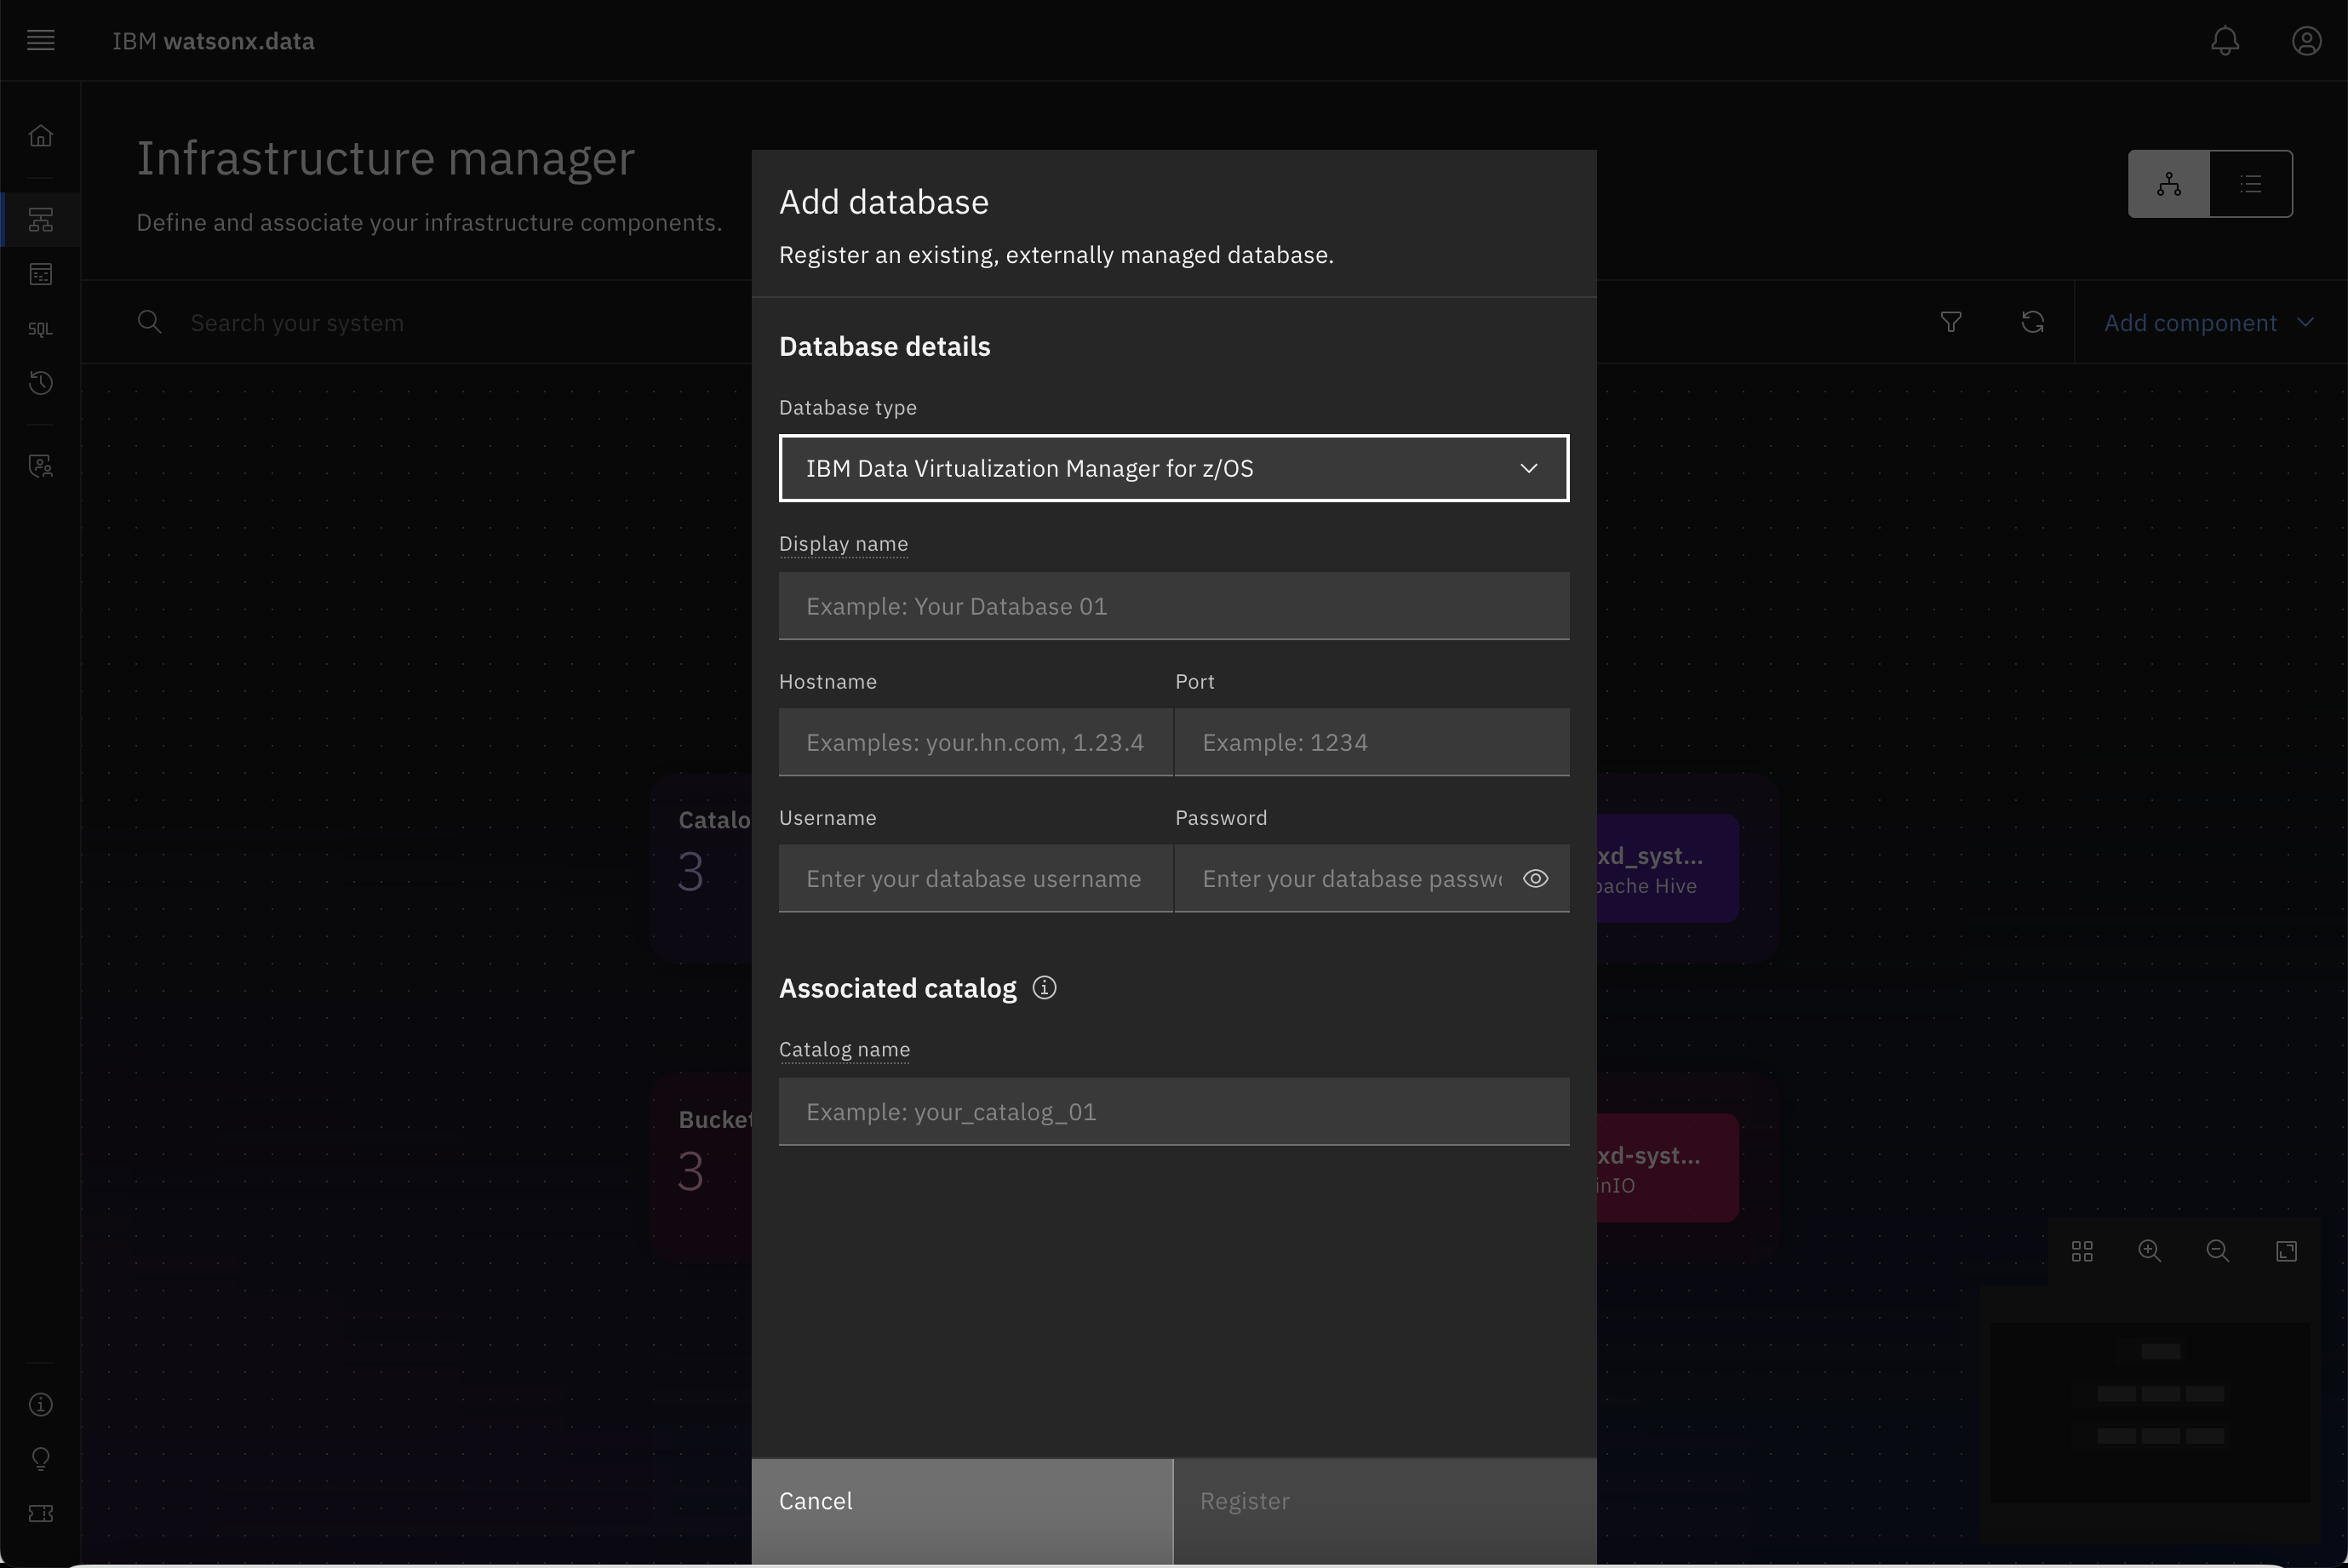The width and height of the screenshot is (2348, 1568).
Task: Click the Display name field
Action: pos(1173,606)
